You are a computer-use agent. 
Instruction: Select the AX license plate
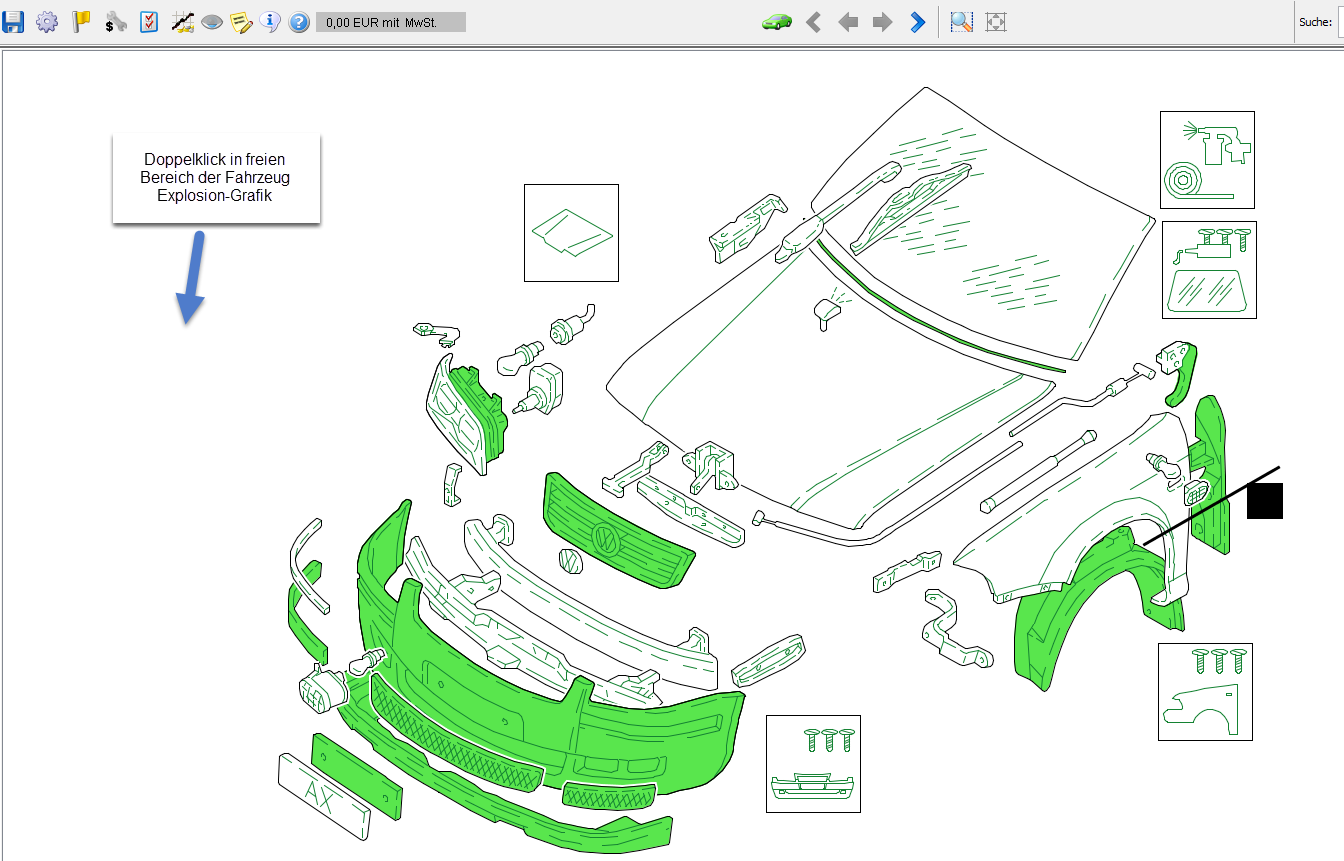point(323,796)
